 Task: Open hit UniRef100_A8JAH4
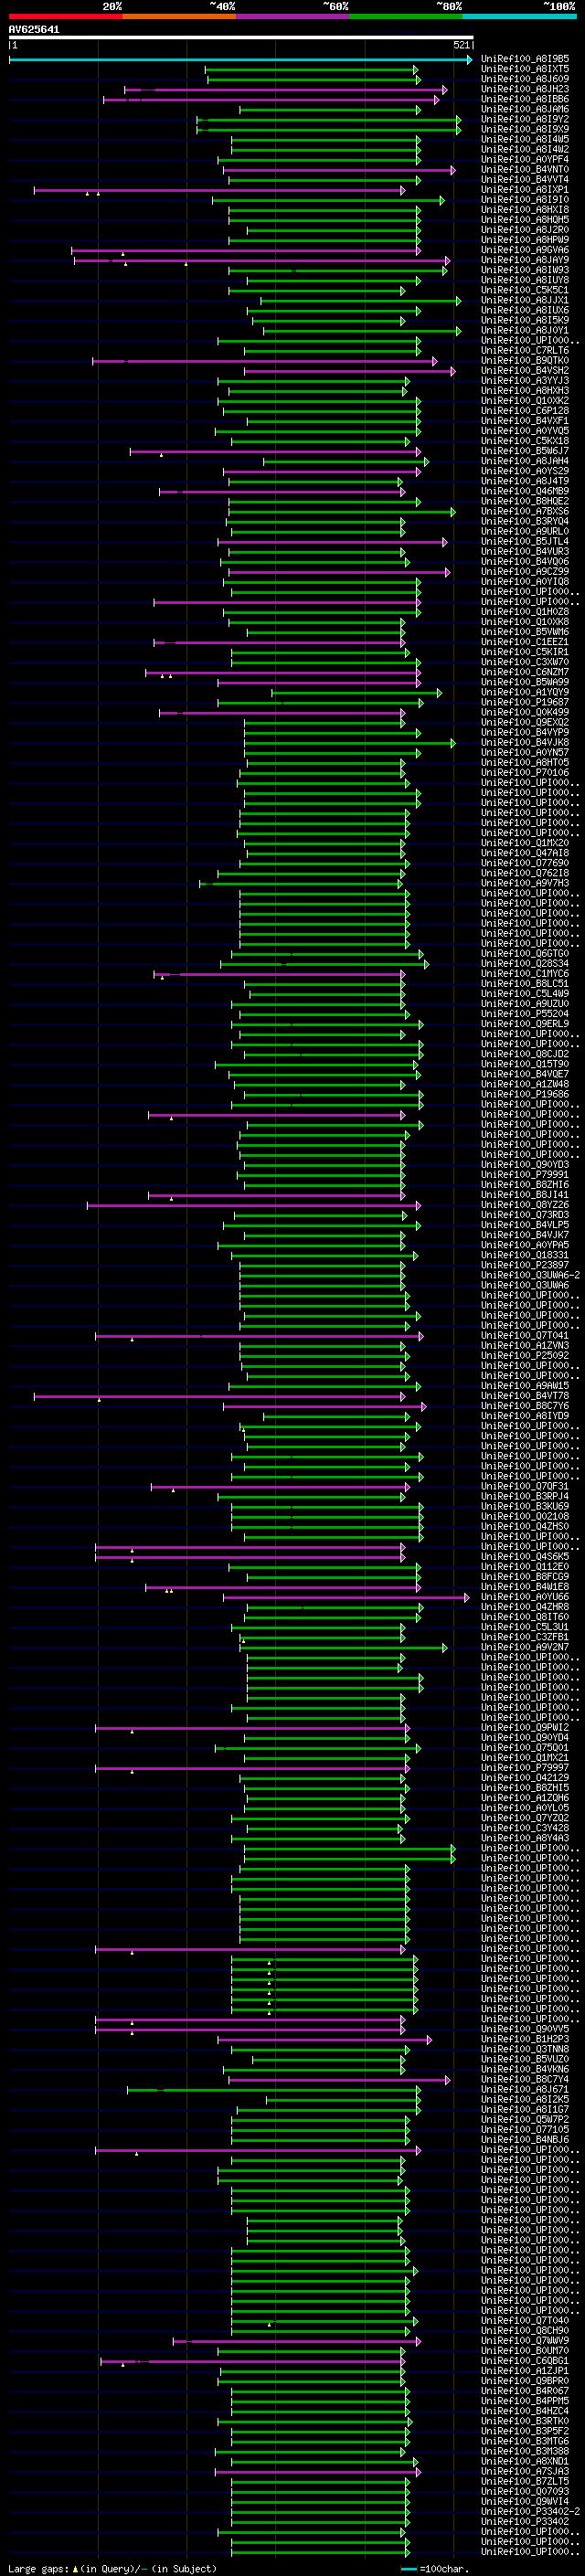click(525, 461)
